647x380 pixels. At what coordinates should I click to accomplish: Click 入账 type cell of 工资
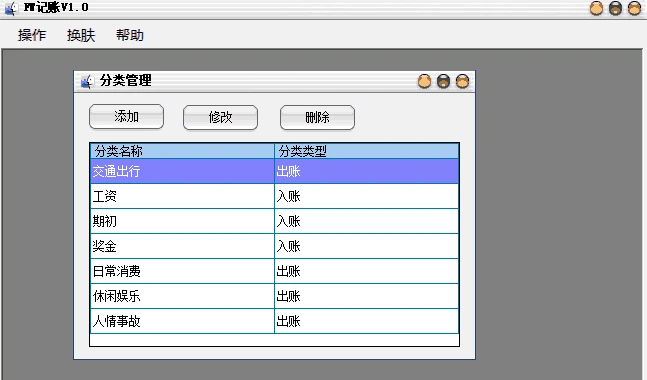coord(367,196)
